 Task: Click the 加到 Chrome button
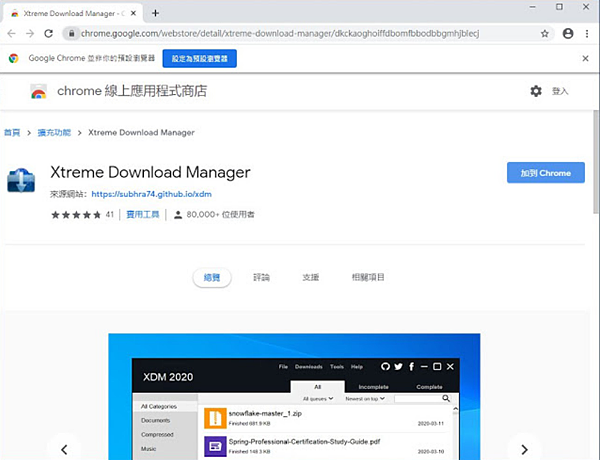click(546, 173)
